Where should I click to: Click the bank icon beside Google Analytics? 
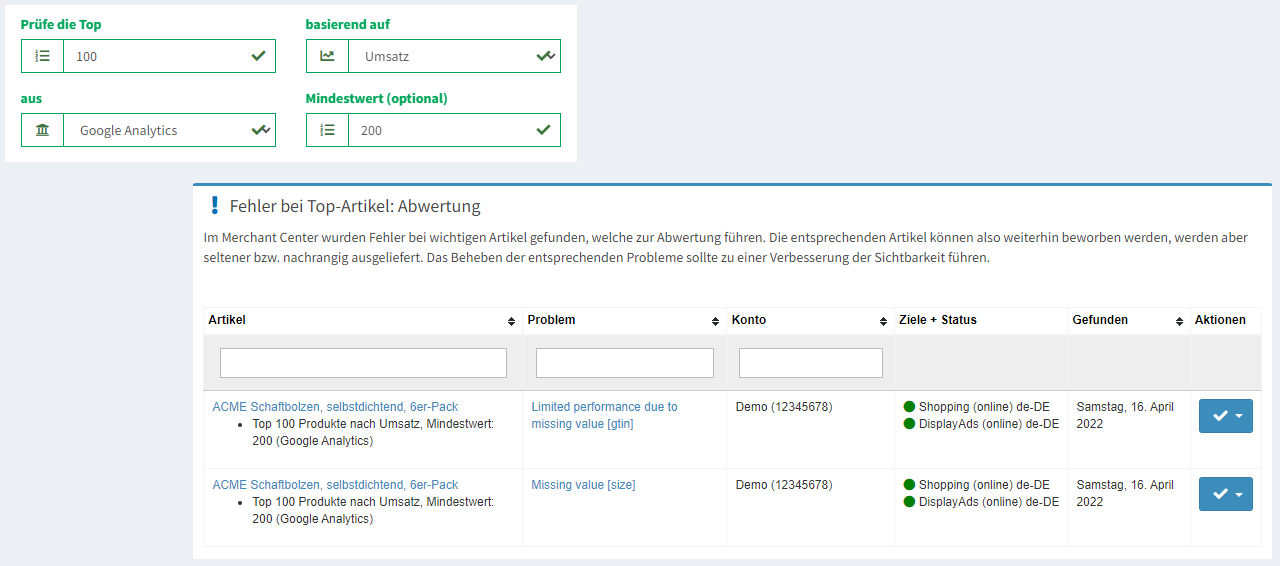(42, 131)
